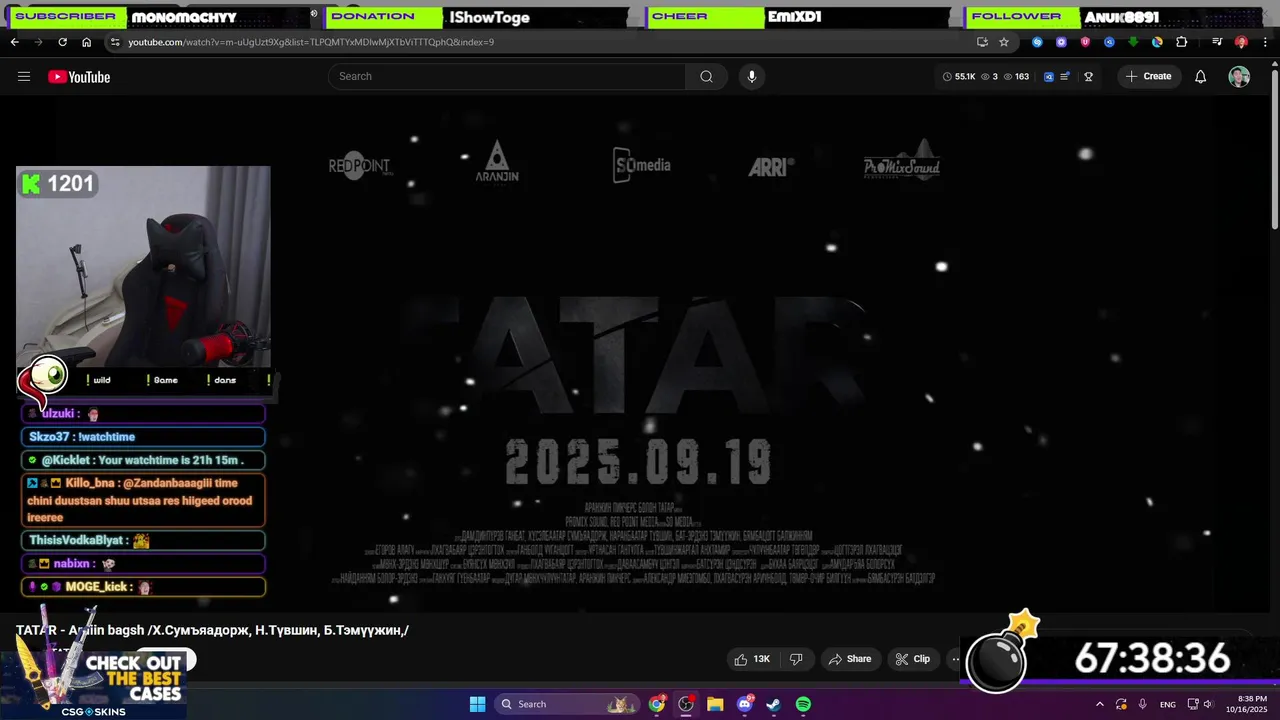Open OBS Studio from the taskbar

point(686,704)
